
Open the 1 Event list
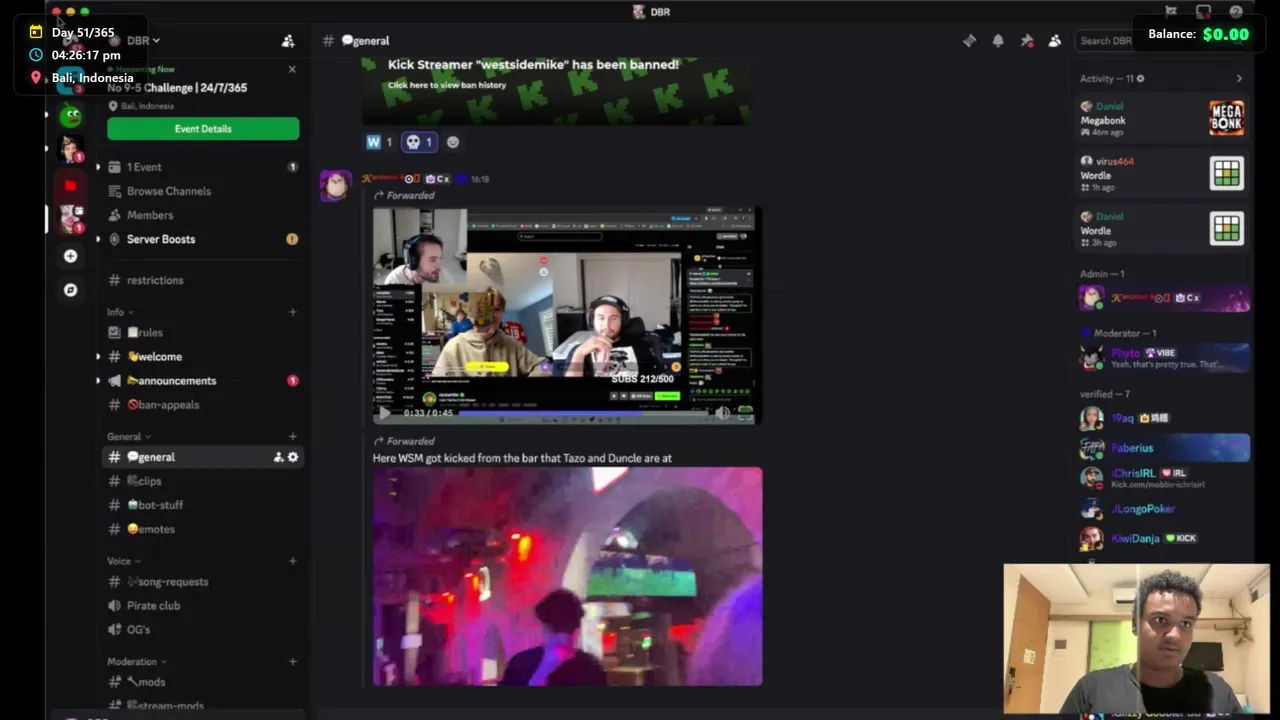(x=203, y=167)
